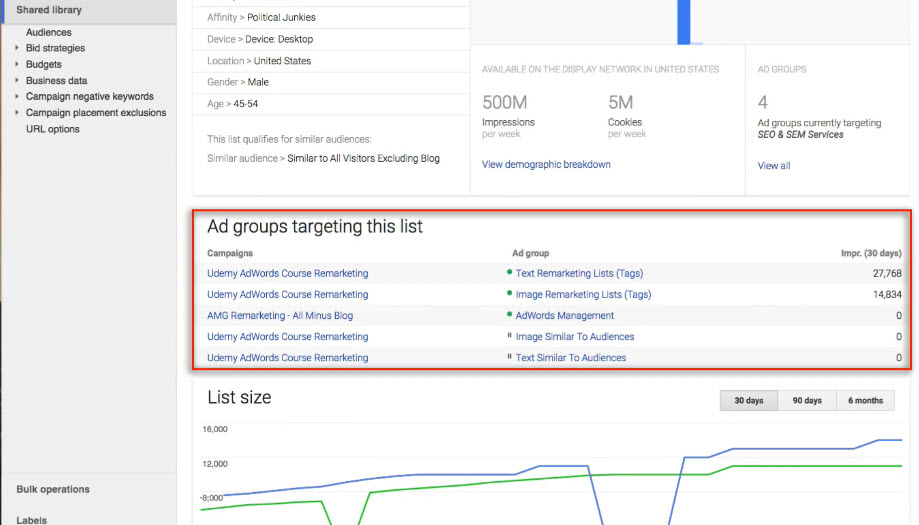This screenshot has width=919, height=525.
Task: Expand the Business data section
Action: 17,81
